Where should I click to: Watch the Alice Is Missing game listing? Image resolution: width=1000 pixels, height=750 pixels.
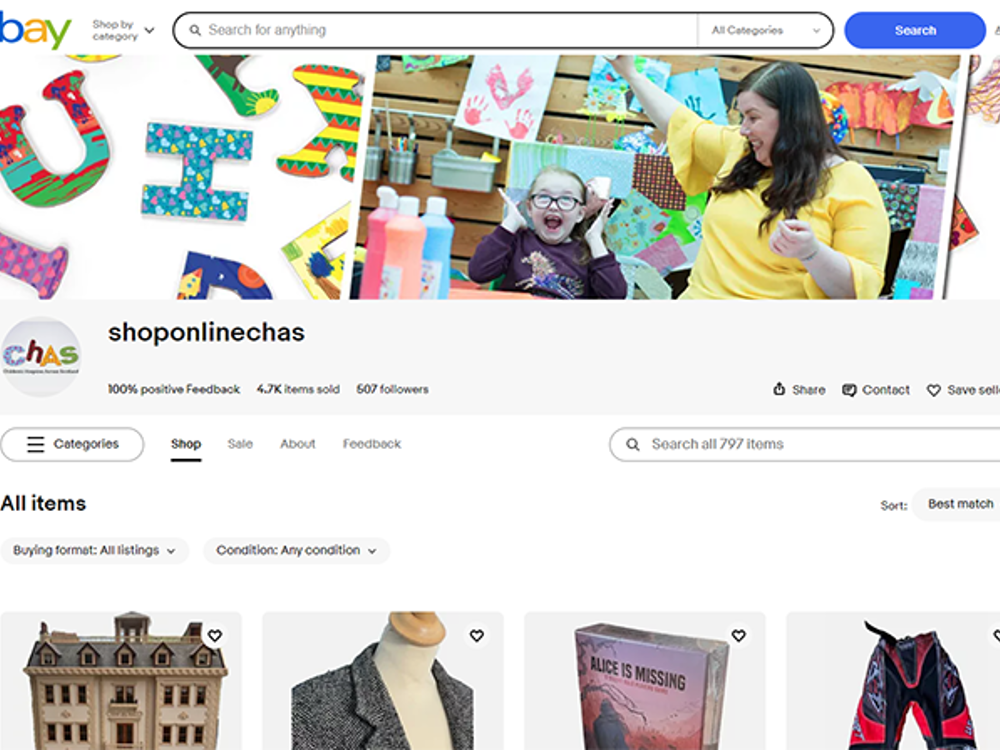pyautogui.click(x=738, y=636)
